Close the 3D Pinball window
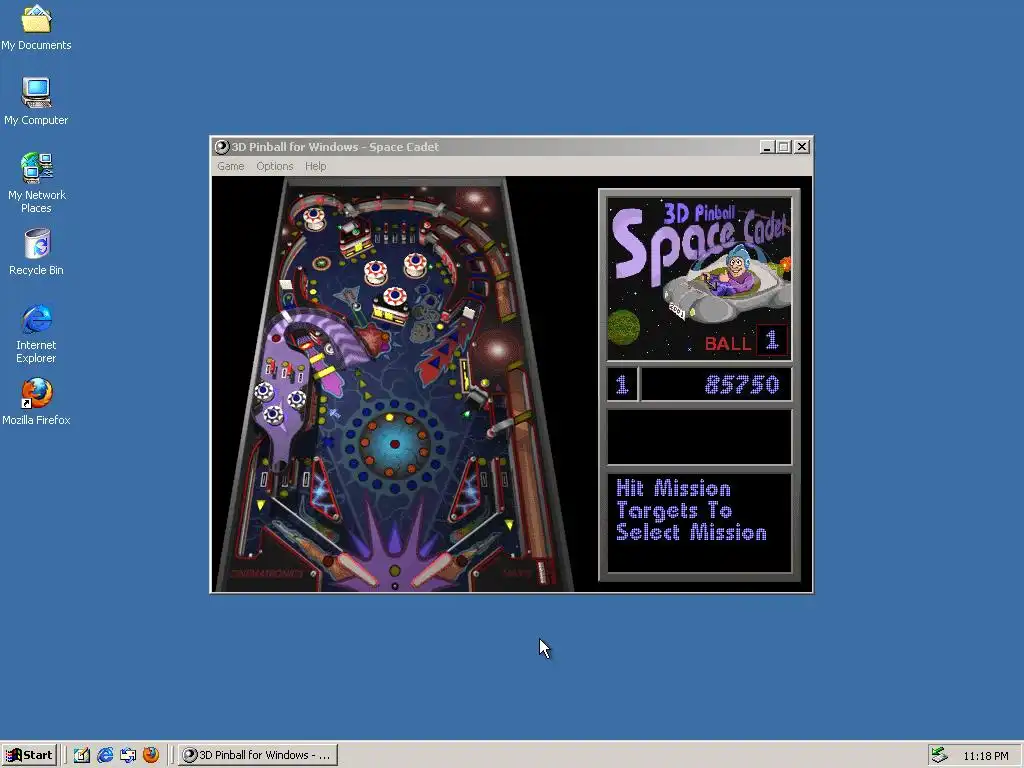The image size is (1024, 768). tap(802, 147)
